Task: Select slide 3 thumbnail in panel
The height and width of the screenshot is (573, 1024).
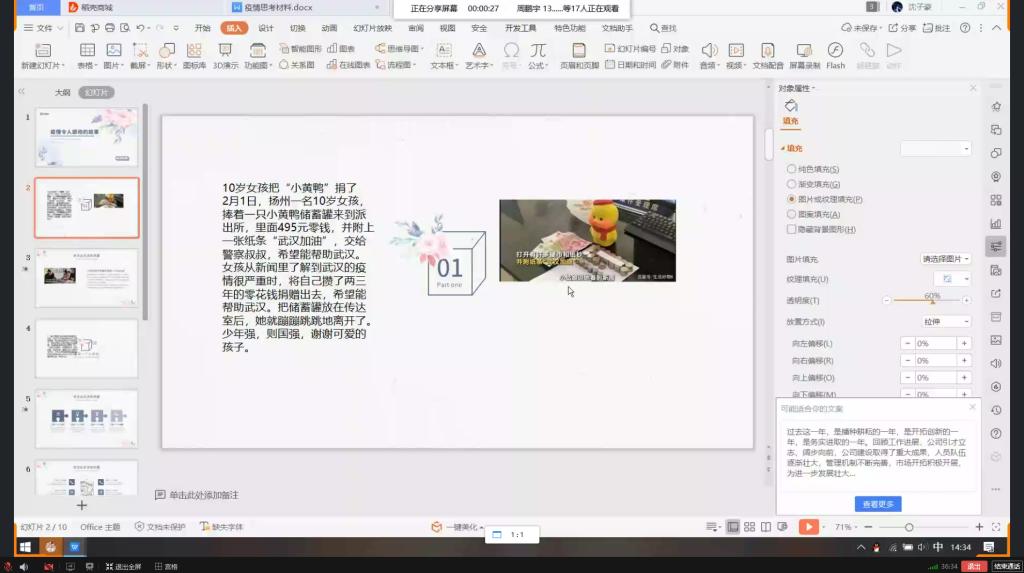Action: pyautogui.click(x=86, y=278)
